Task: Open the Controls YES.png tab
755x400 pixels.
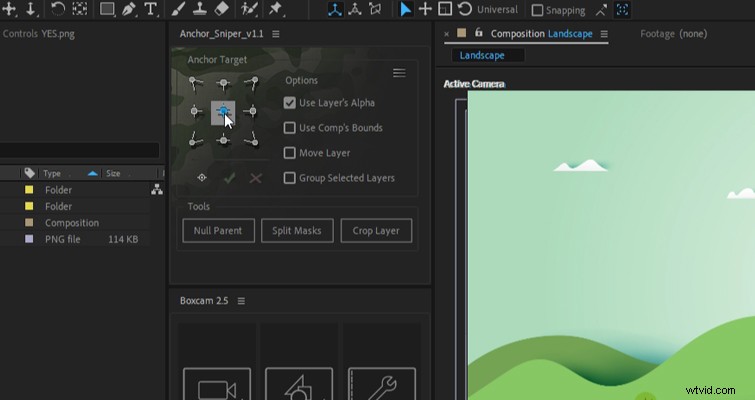Action: (39, 34)
